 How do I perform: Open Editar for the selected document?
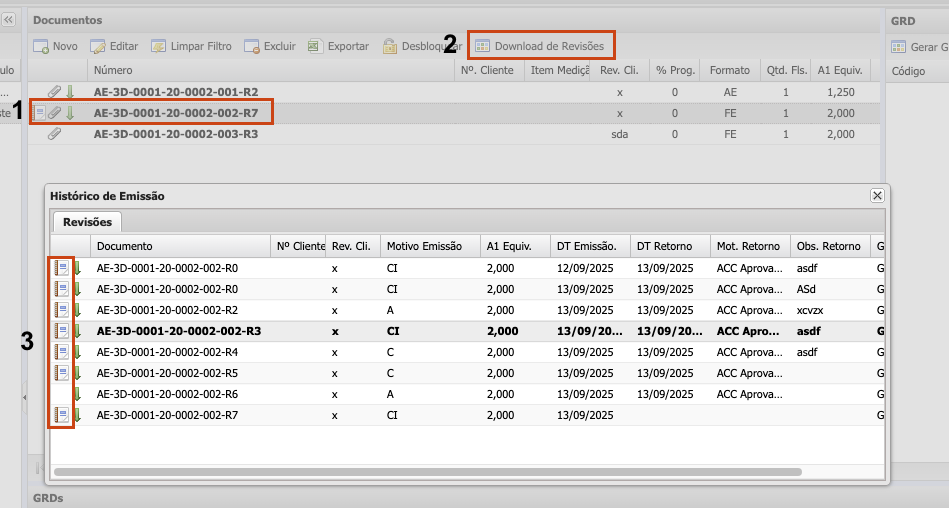114,46
